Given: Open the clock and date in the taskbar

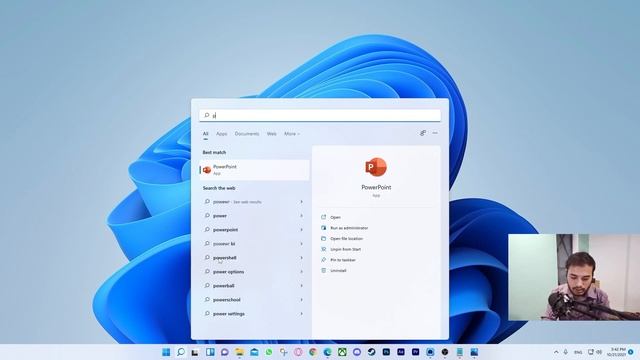Looking at the screenshot, I should coord(616,352).
